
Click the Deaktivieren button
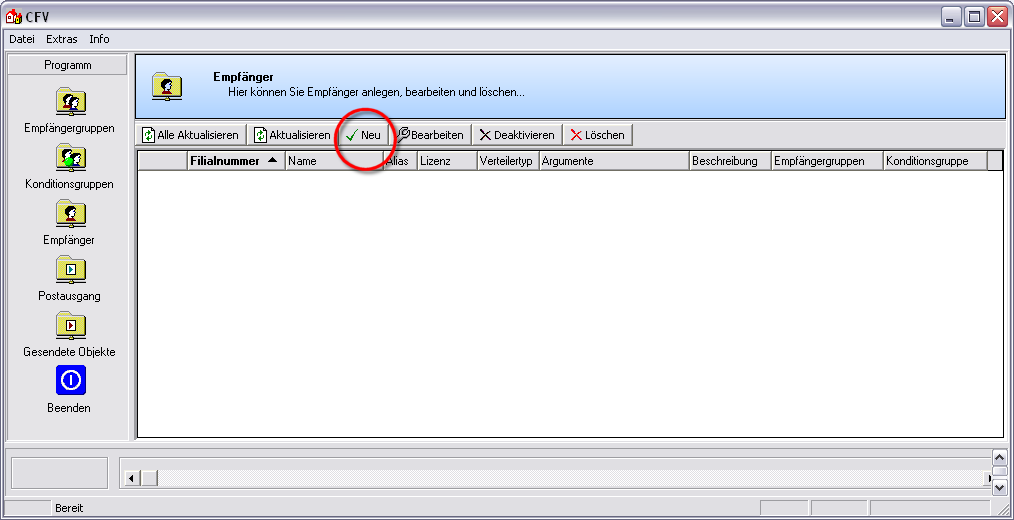517,135
